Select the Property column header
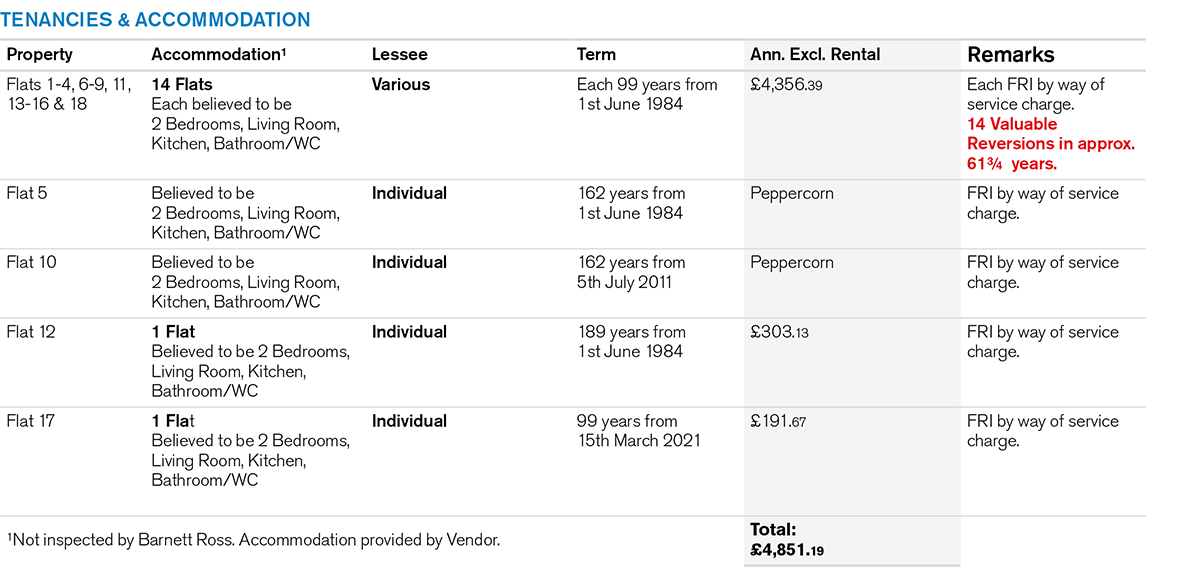The height and width of the screenshot is (575, 1200). (x=40, y=55)
